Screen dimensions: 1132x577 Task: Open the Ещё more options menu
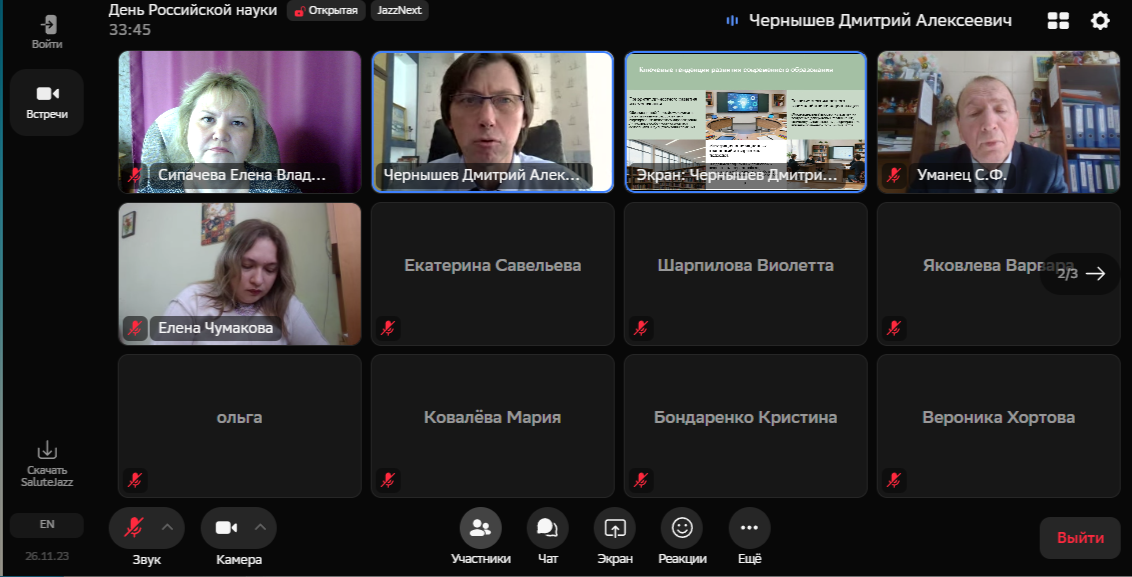[749, 528]
